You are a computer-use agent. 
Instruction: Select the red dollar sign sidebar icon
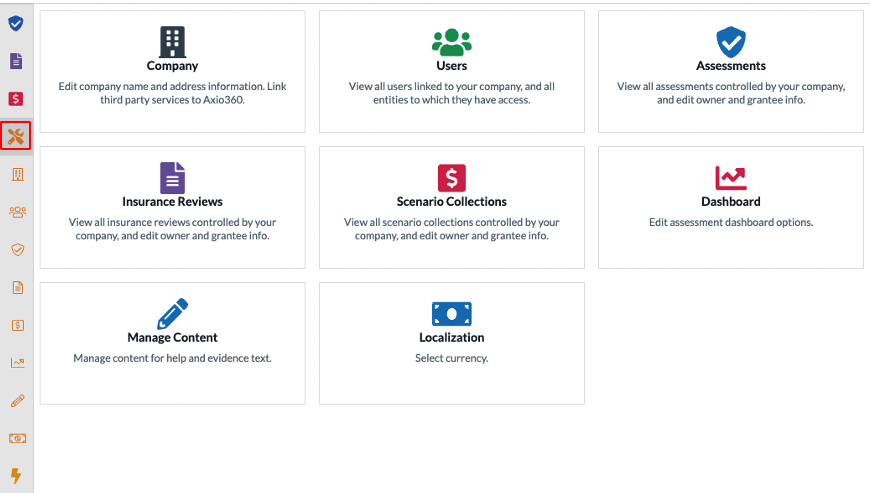point(16,99)
